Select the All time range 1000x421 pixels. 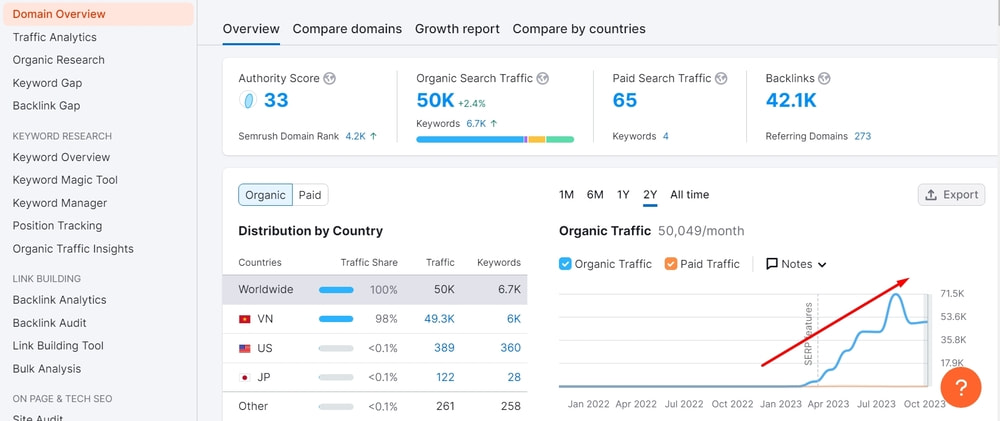(x=689, y=195)
